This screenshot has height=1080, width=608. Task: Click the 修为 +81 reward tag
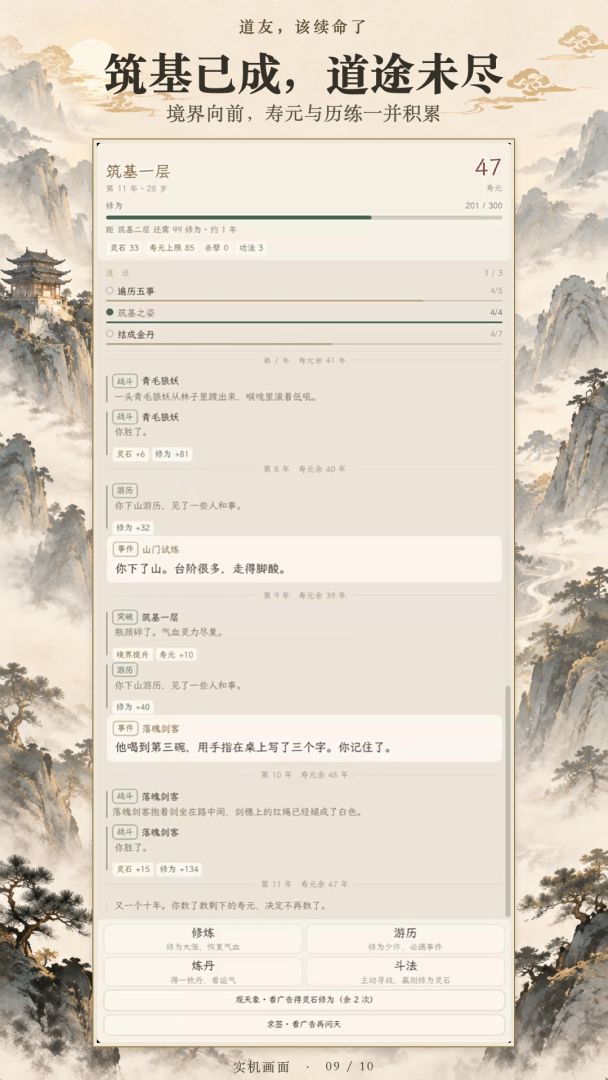[171, 454]
